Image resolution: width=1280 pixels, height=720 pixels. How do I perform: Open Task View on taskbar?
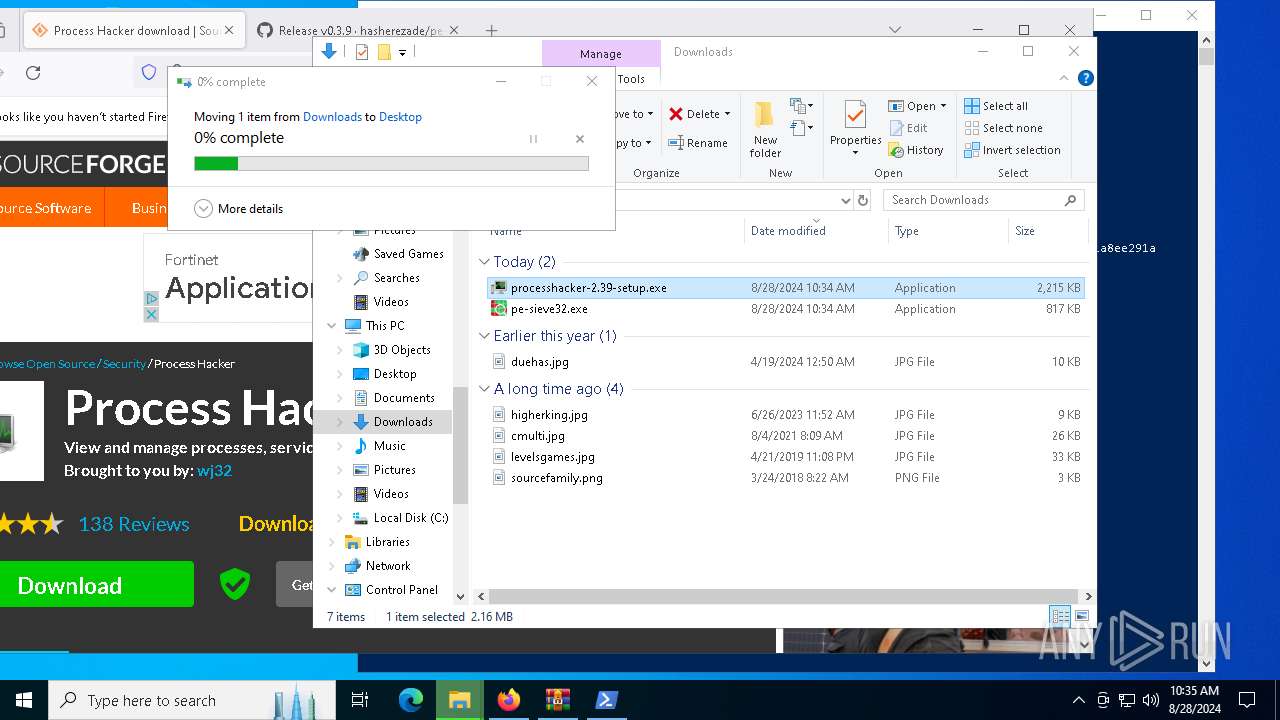[x=360, y=700]
